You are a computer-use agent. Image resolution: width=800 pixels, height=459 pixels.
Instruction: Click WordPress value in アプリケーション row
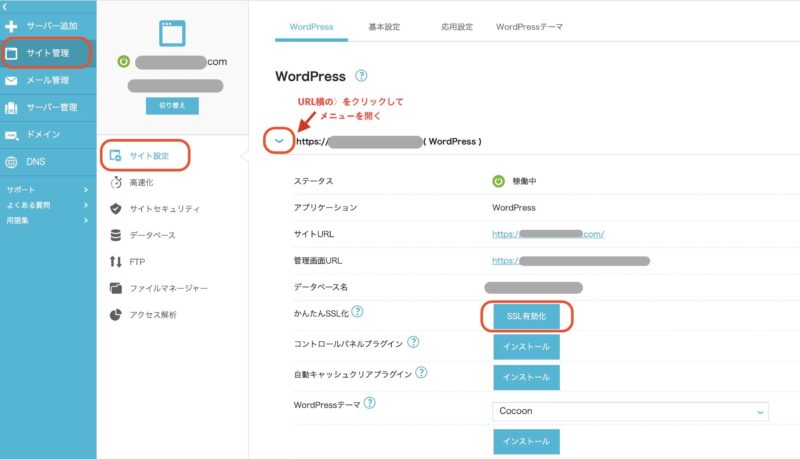tap(514, 208)
